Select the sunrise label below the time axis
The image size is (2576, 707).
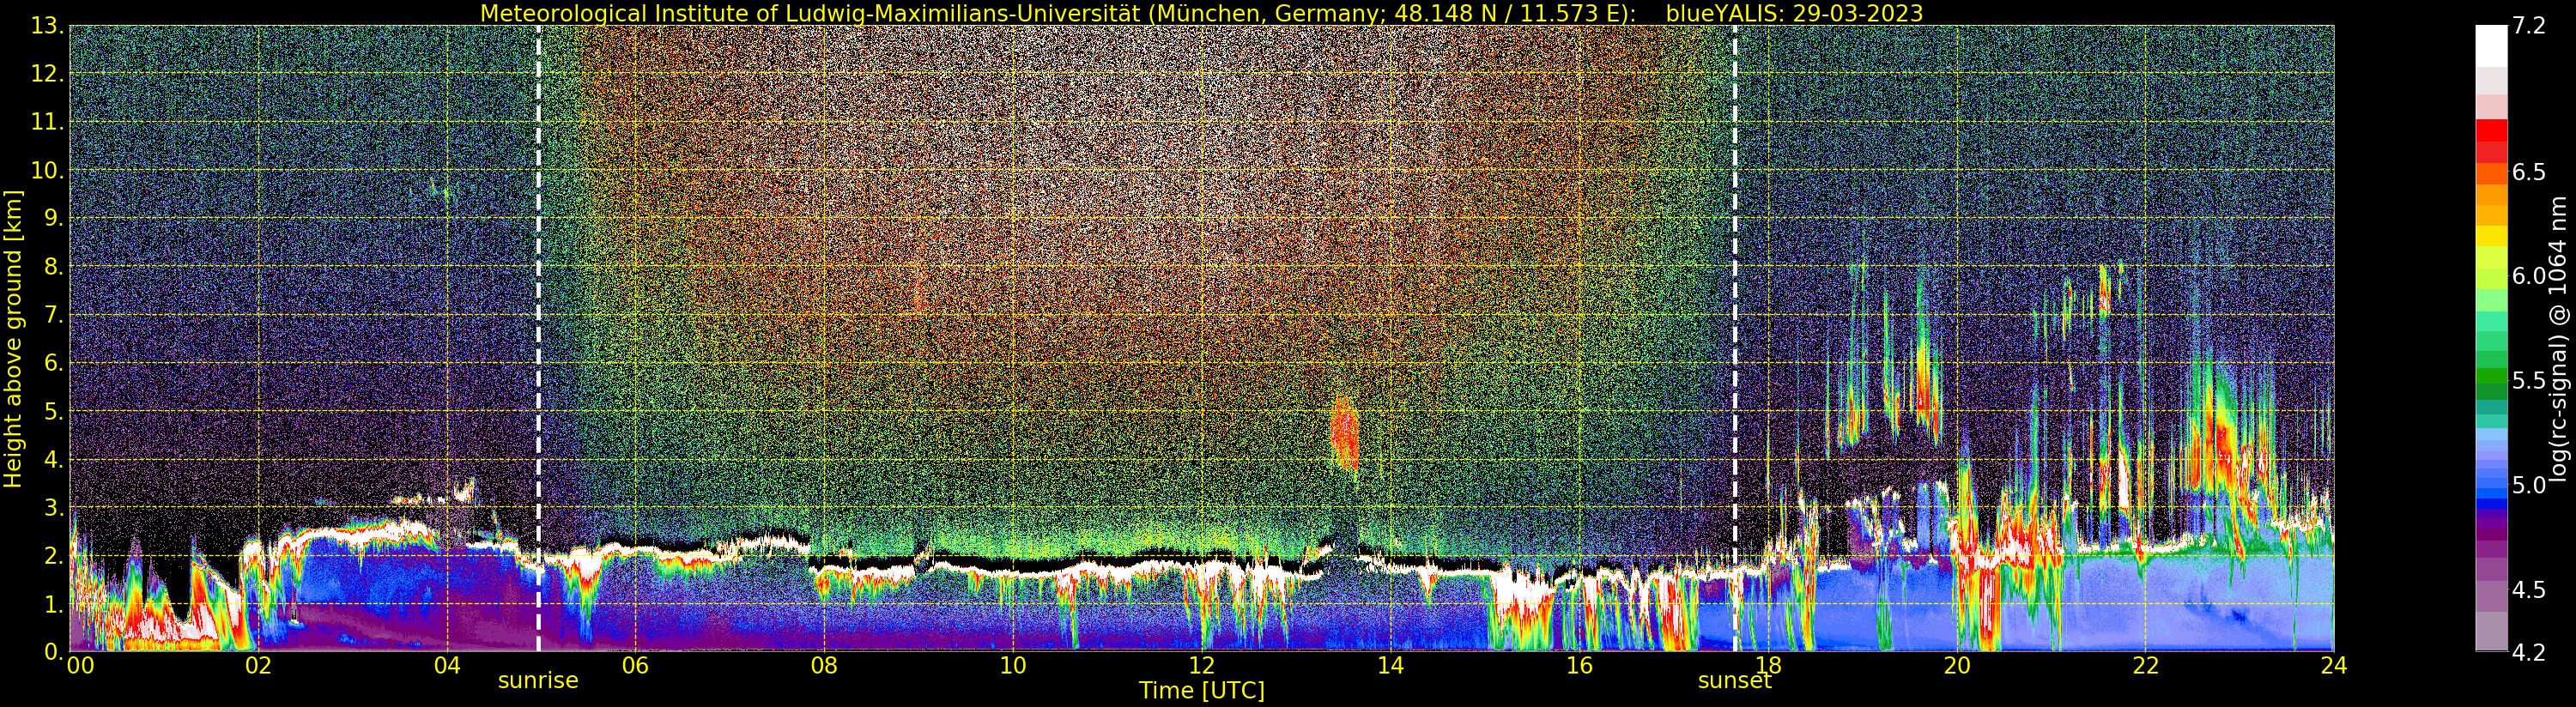[x=538, y=681]
